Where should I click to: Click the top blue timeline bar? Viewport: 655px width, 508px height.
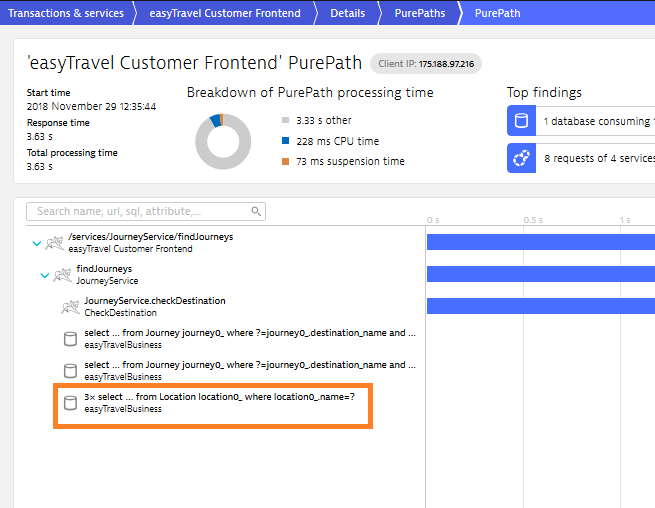[540, 241]
